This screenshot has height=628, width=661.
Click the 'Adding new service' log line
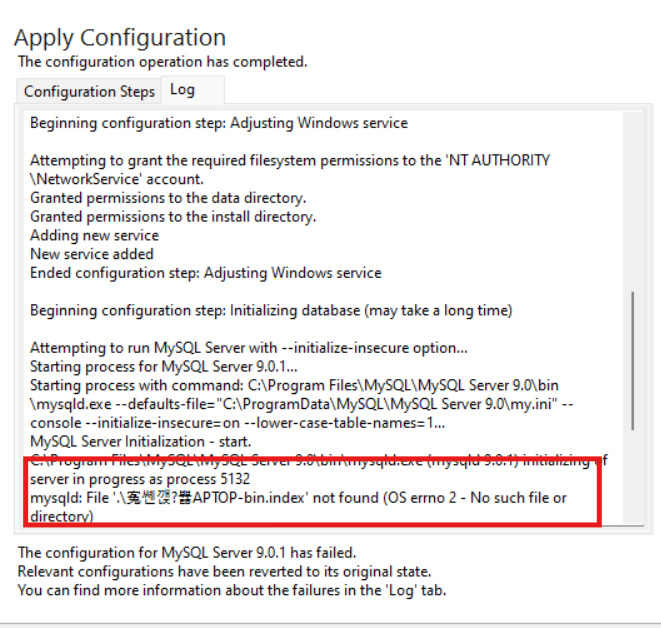click(x=94, y=235)
